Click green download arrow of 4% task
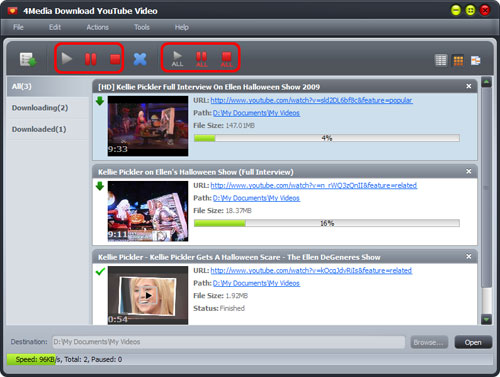 100,101
